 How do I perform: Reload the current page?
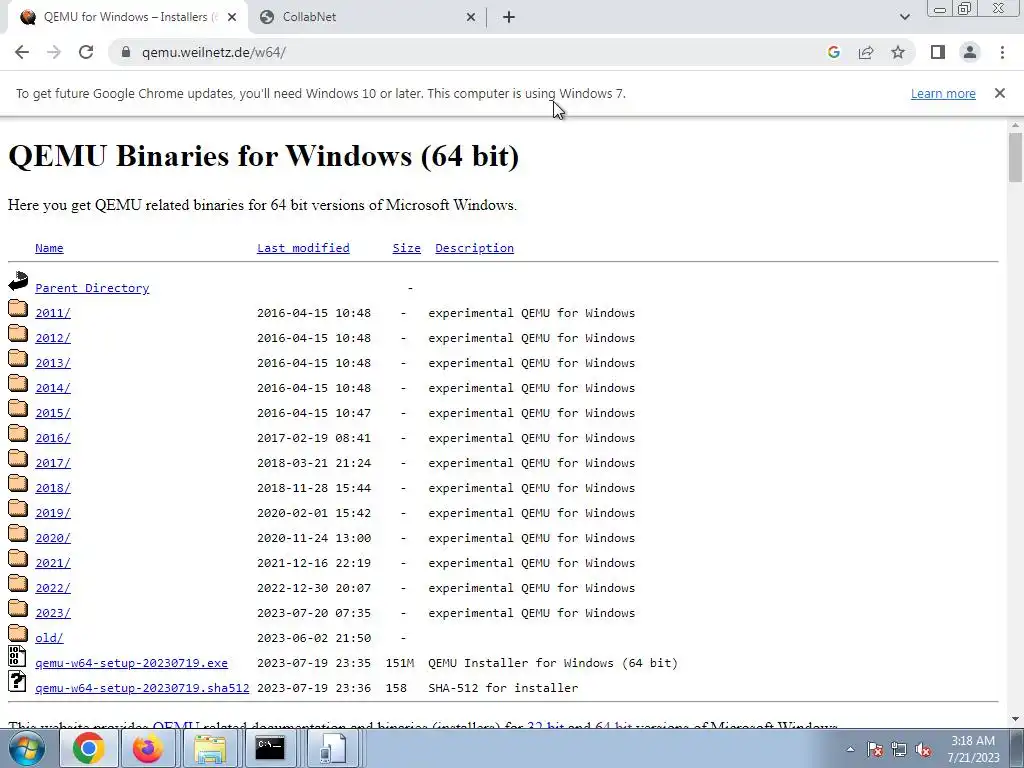(86, 52)
